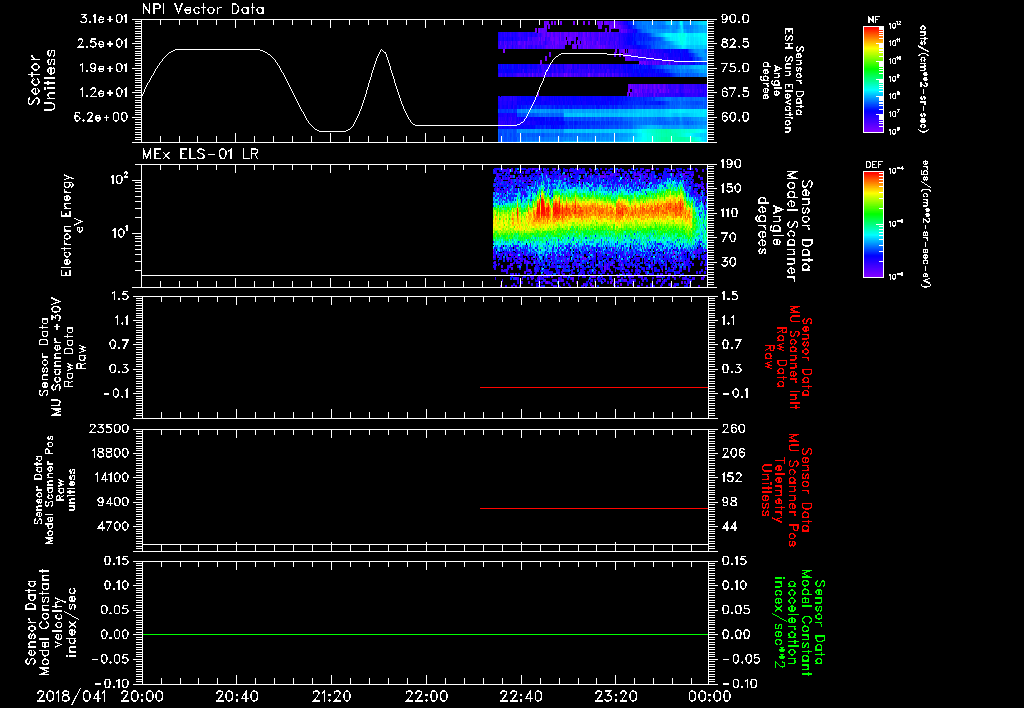Select the 'cnts/(cm**2-sr-sec)' units label
Screen dimensions: 1024x708
click(923, 78)
